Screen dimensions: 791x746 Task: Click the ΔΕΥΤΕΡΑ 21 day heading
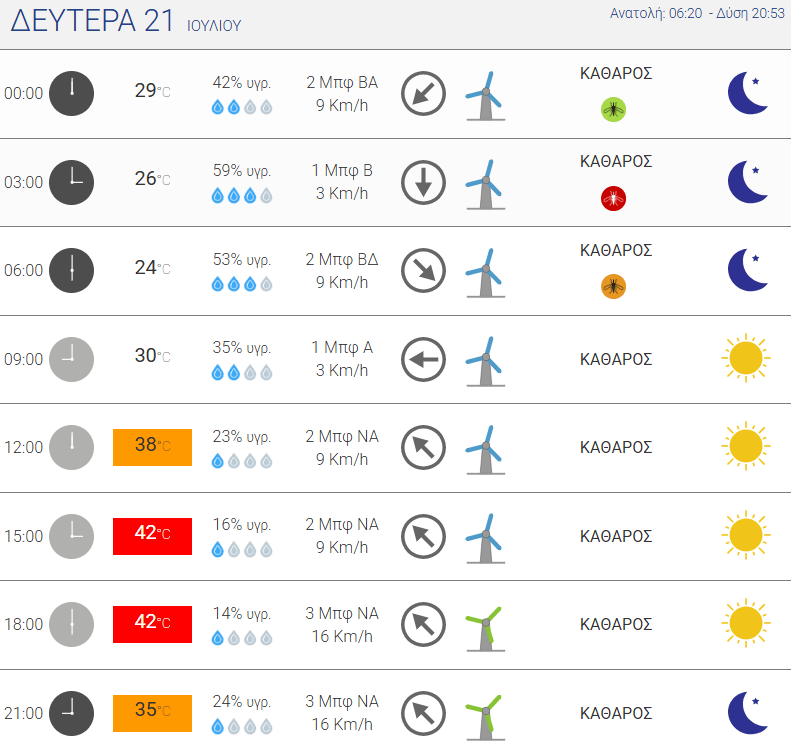click(x=92, y=21)
